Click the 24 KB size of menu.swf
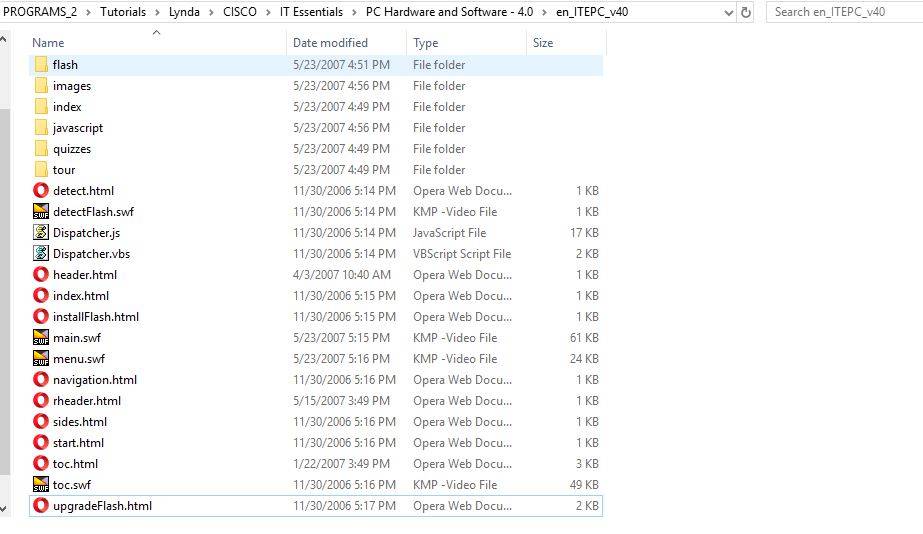This screenshot has width=923, height=534. [584, 359]
